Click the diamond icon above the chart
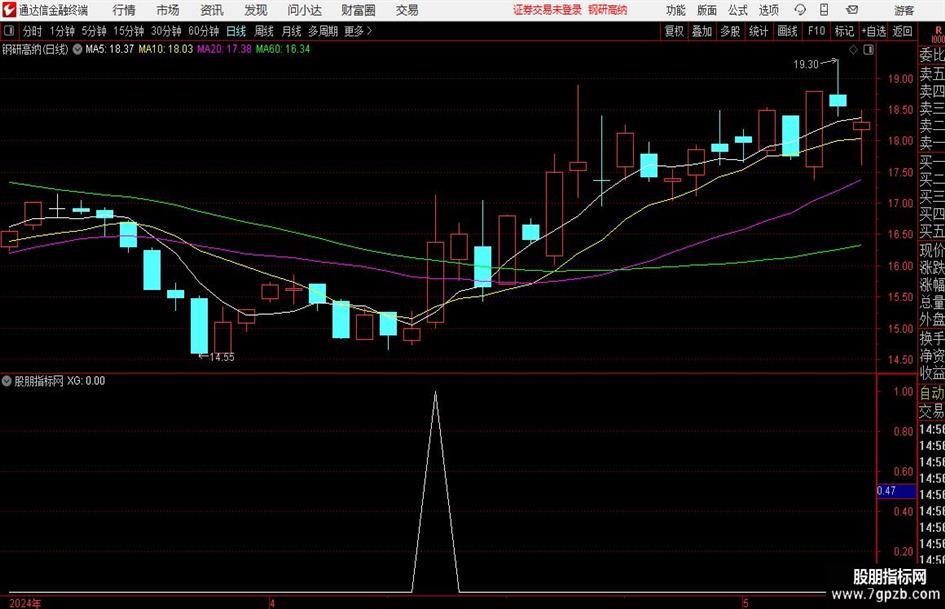The height and width of the screenshot is (609, 945). click(x=853, y=49)
